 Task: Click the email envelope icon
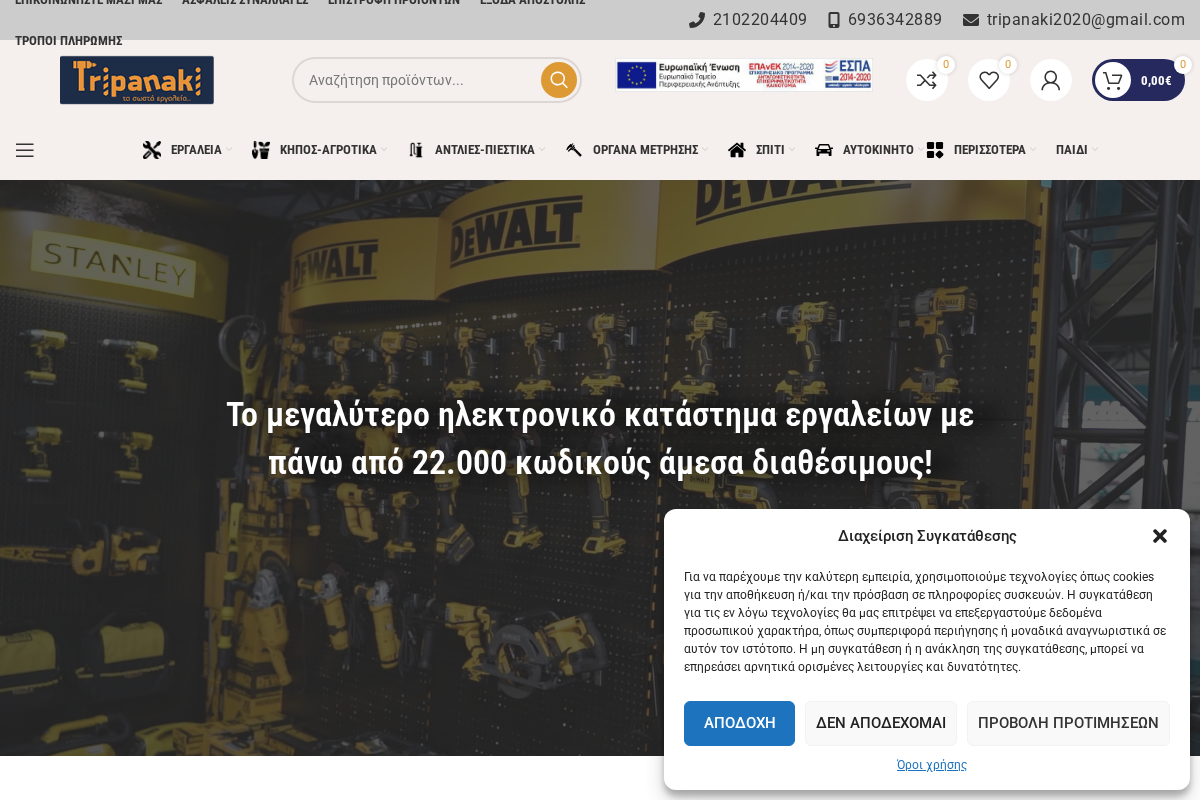tap(971, 20)
